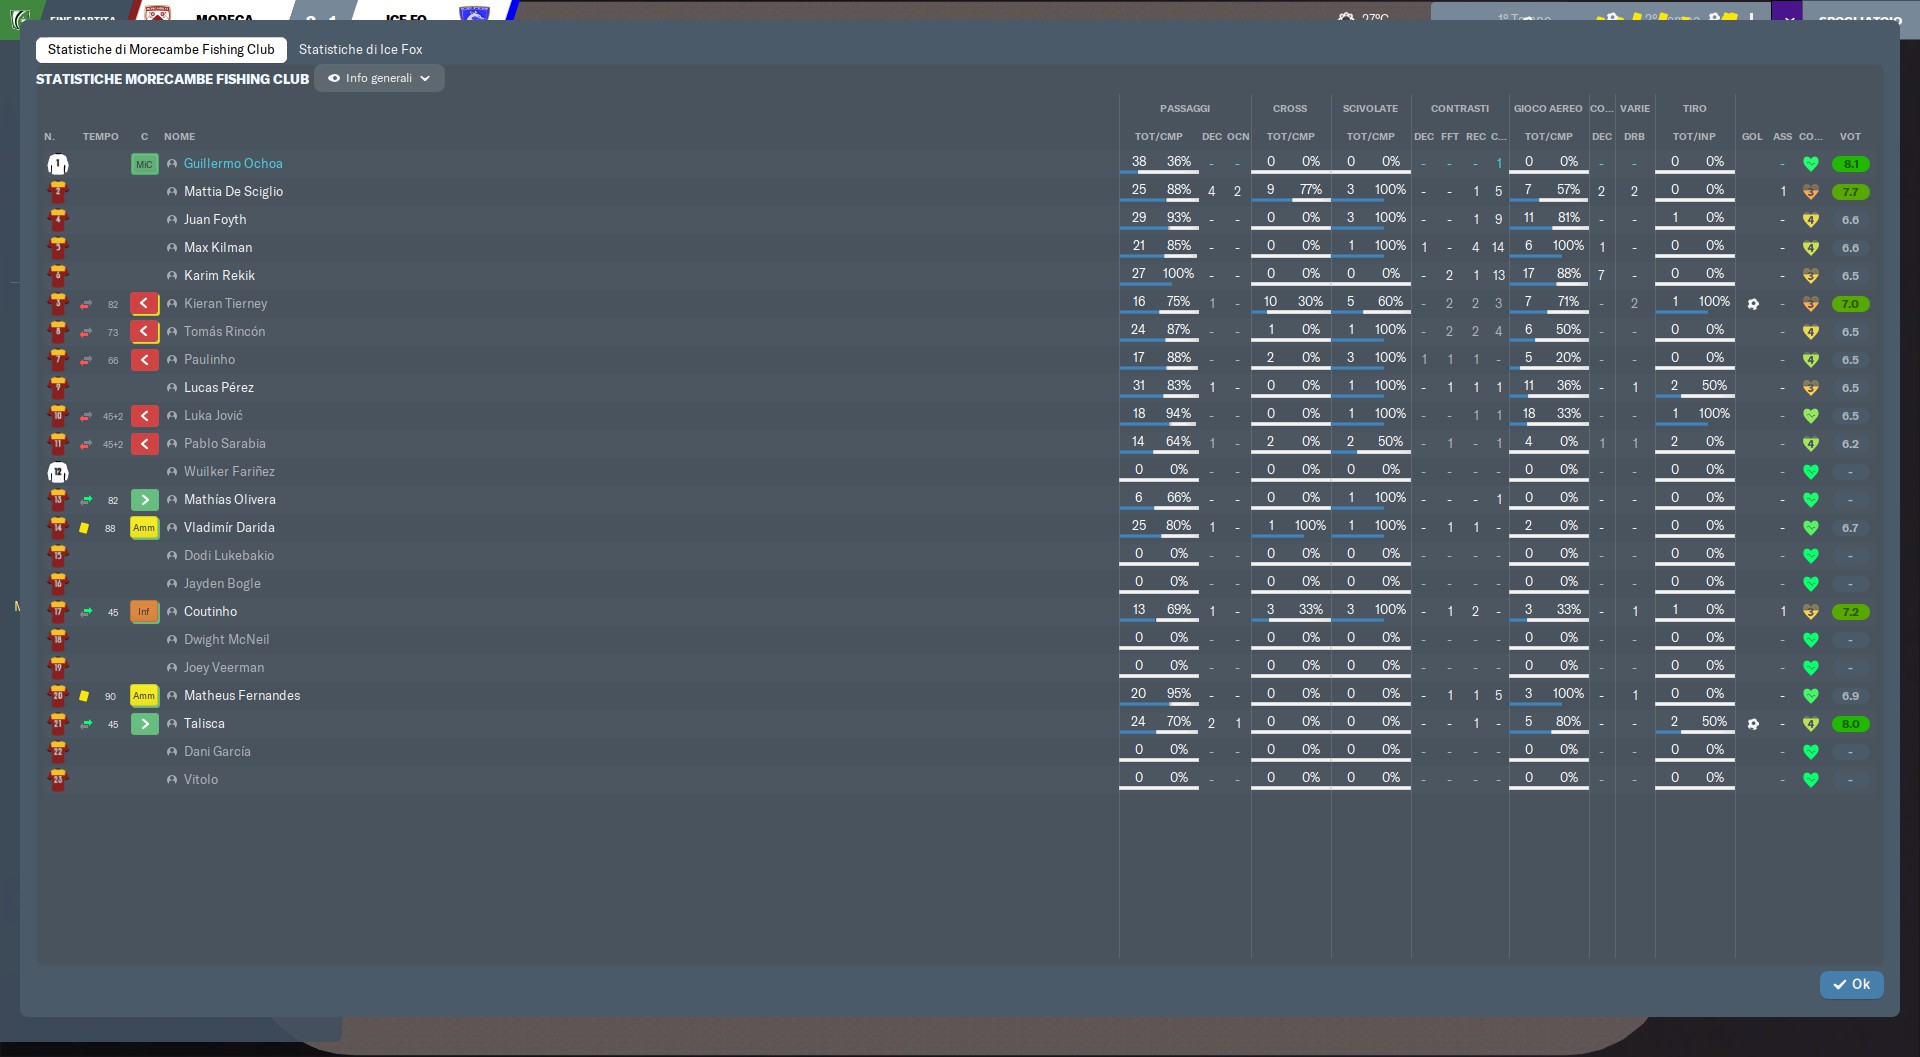Sort by the TEMPO column header
Screen dimensions: 1920x1057
(100, 137)
